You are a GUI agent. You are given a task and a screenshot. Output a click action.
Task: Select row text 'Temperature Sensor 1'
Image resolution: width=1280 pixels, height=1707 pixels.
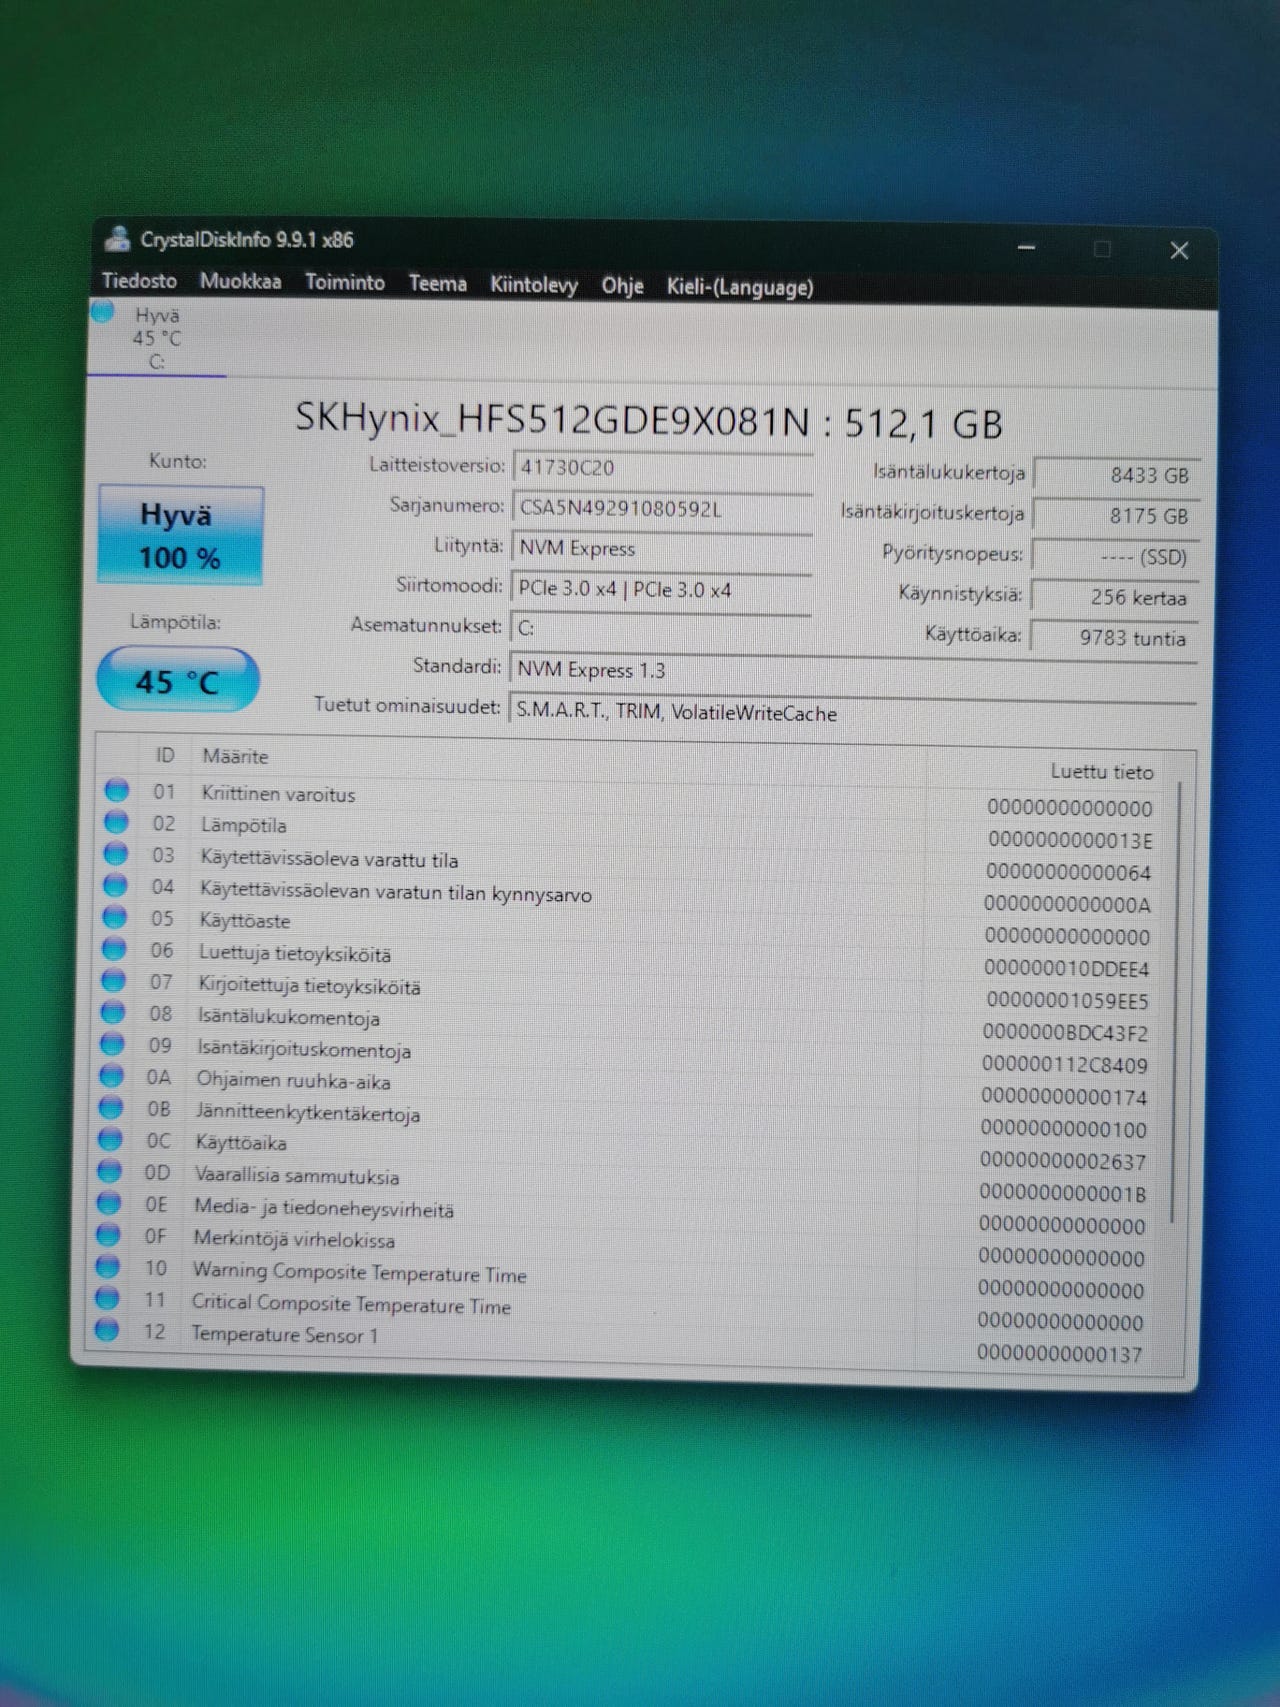click(285, 1335)
